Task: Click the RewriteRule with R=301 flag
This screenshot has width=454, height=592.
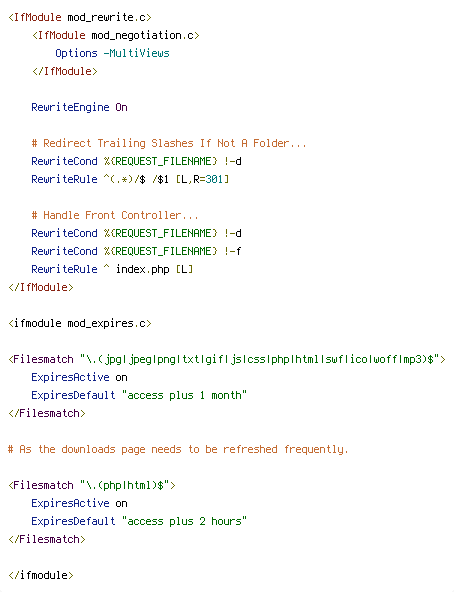Action: click(130, 179)
